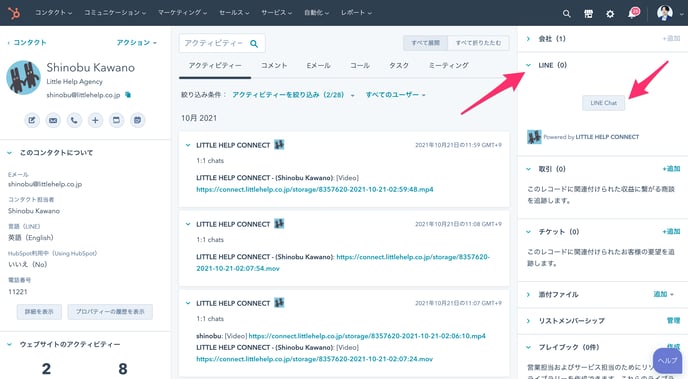This screenshot has height=379, width=688.
Task: Open the notifications bell
Action: (633, 13)
